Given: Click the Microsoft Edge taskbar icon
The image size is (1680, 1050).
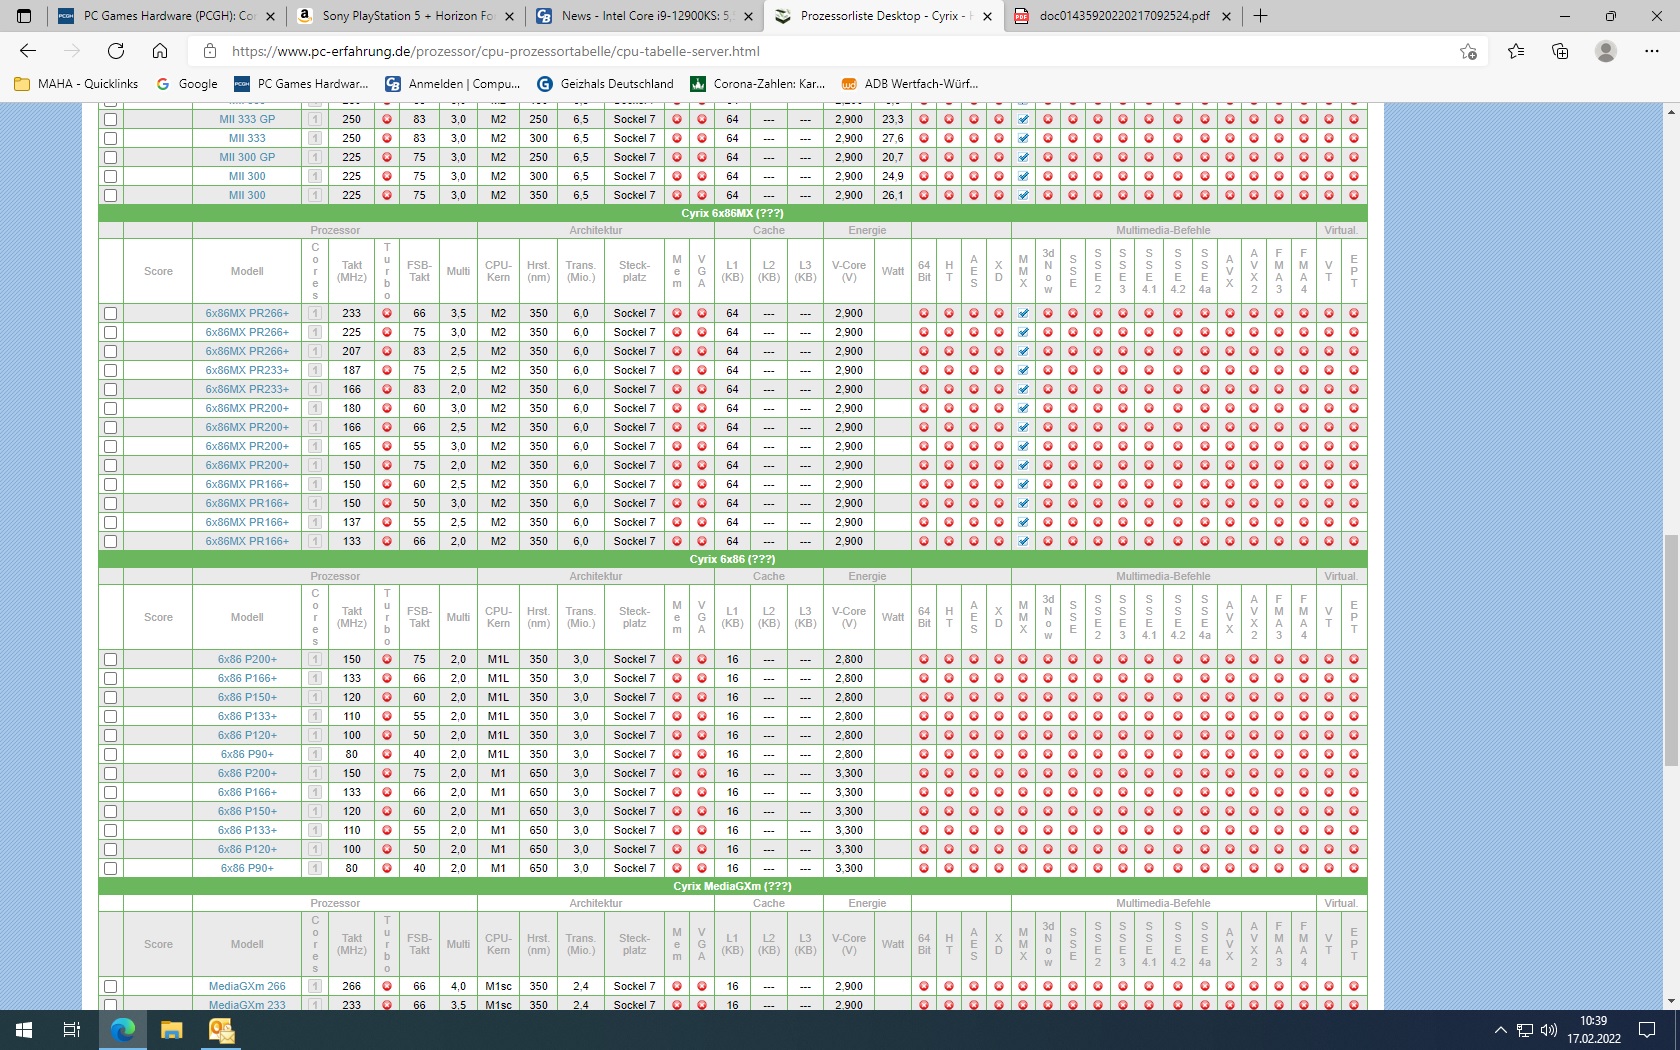Looking at the screenshot, I should 123,1030.
